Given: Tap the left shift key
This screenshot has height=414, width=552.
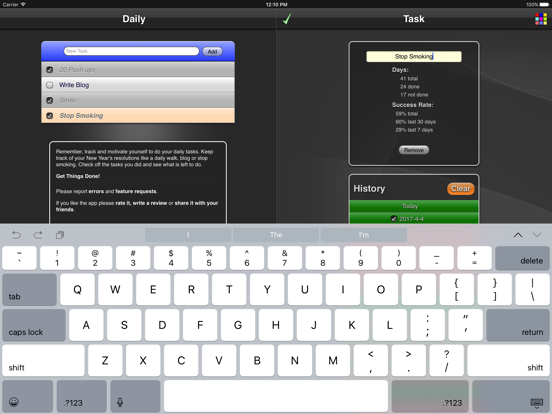Looking at the screenshot, I should 43,360.
